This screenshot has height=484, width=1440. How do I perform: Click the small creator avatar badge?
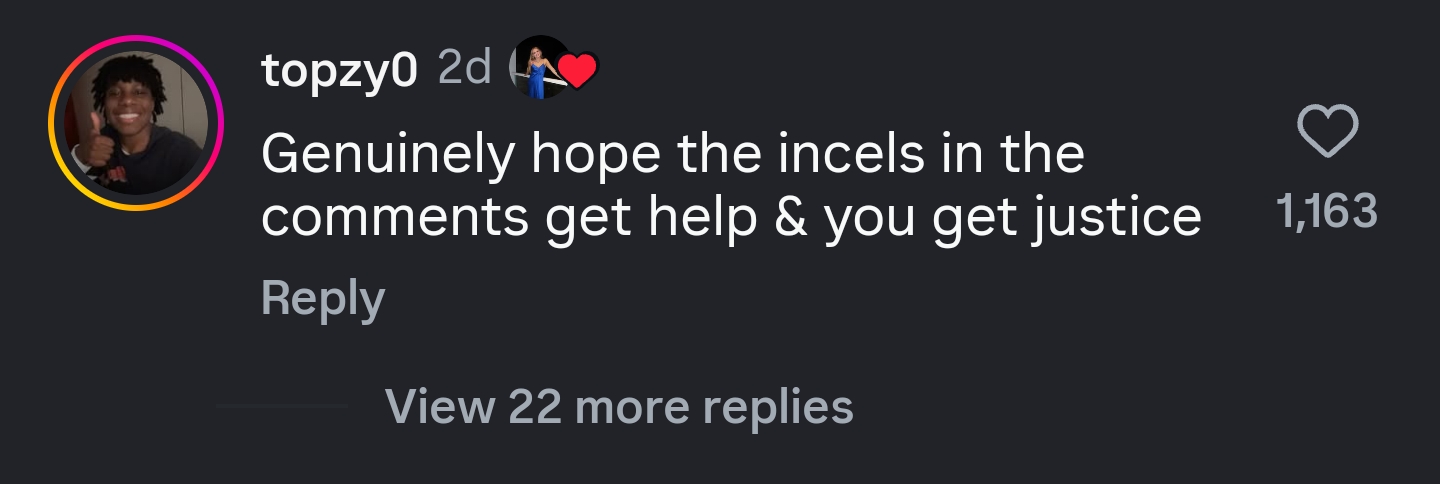(x=538, y=68)
